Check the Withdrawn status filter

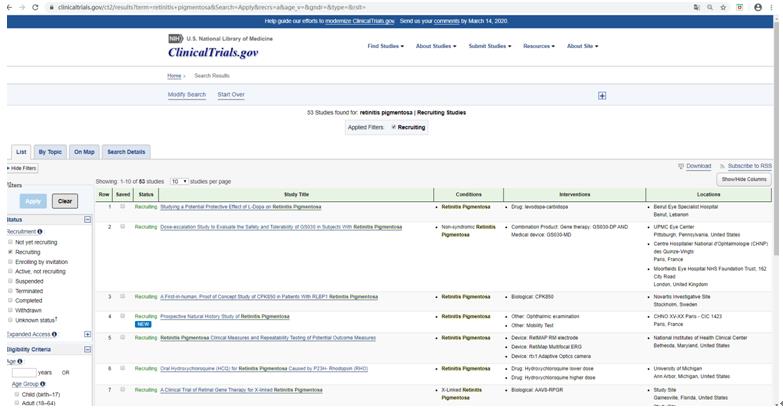[x=10, y=310]
